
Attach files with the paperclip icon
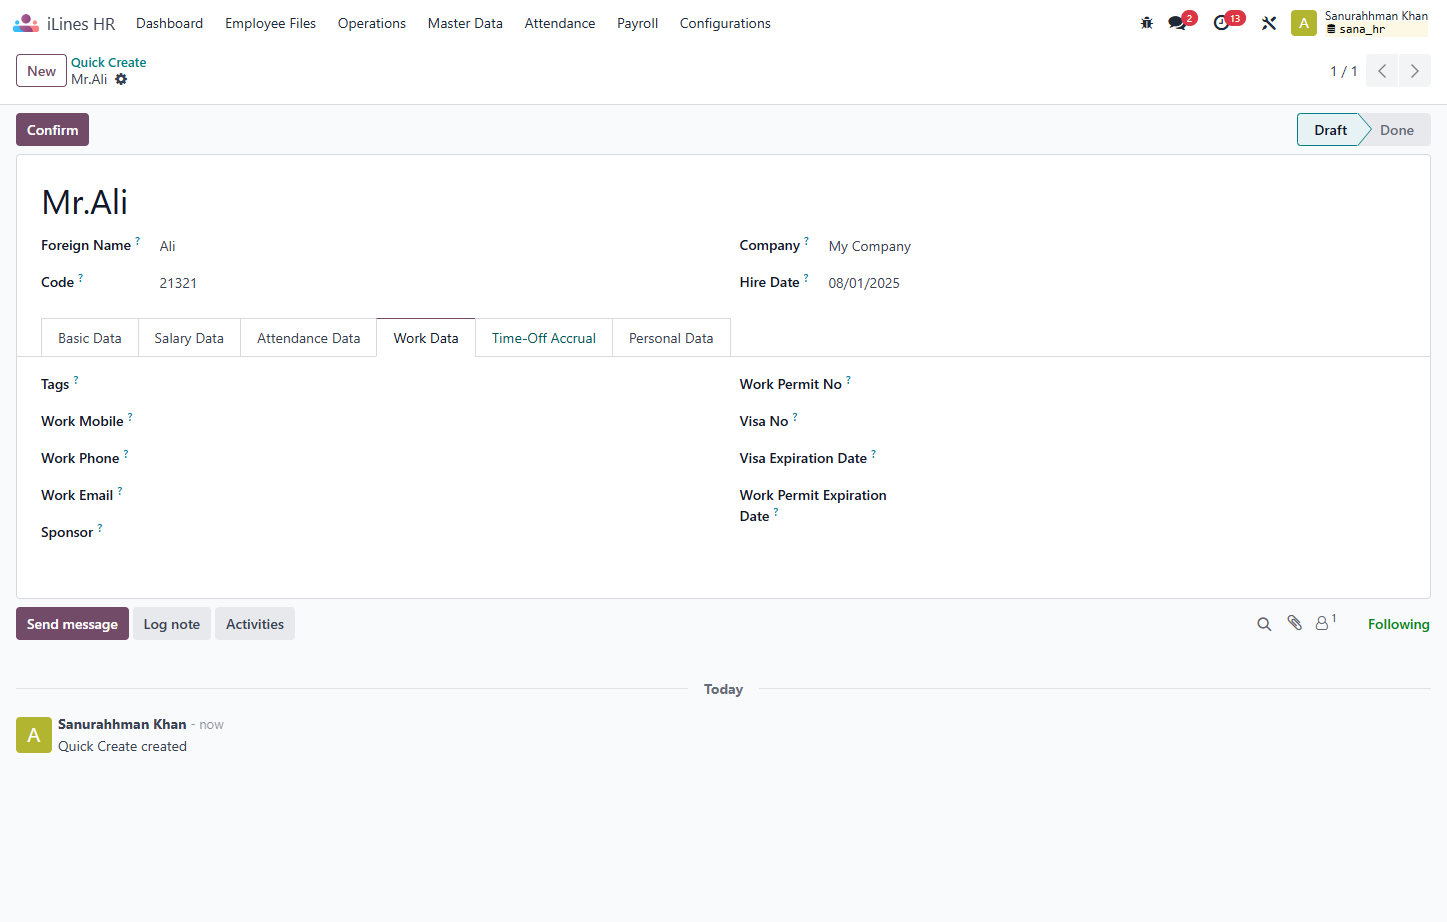pos(1294,623)
